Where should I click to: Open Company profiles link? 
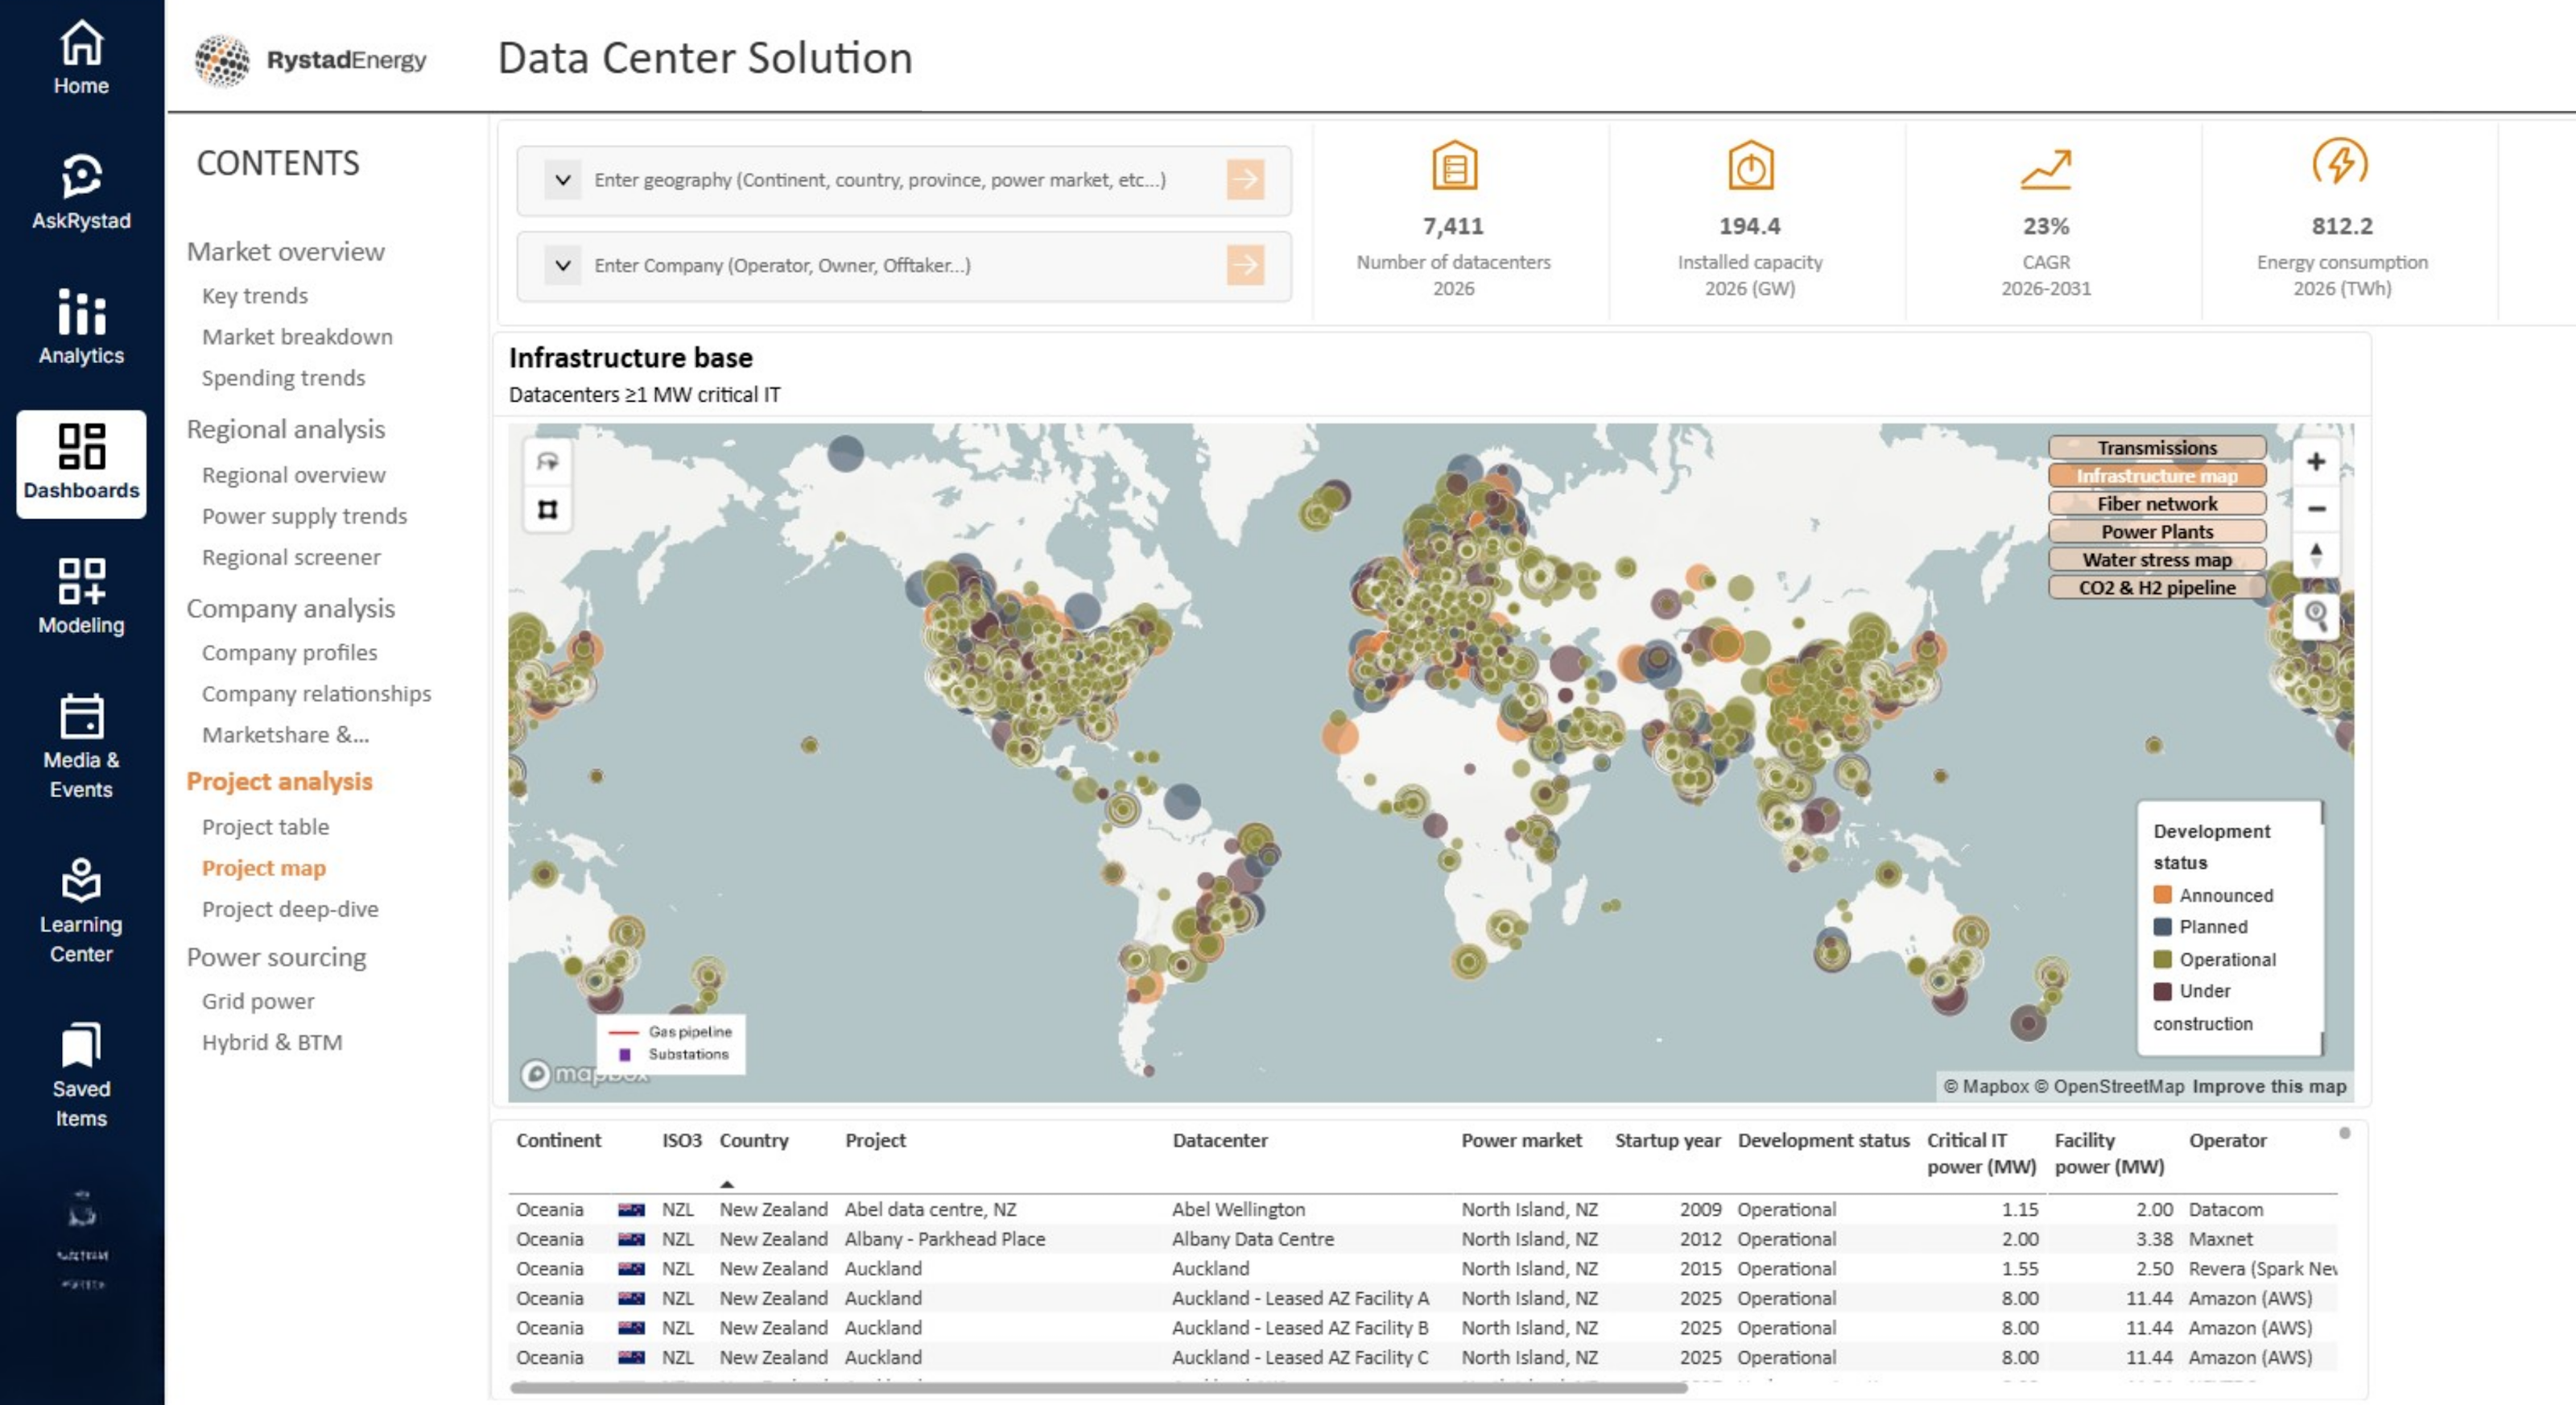(289, 652)
